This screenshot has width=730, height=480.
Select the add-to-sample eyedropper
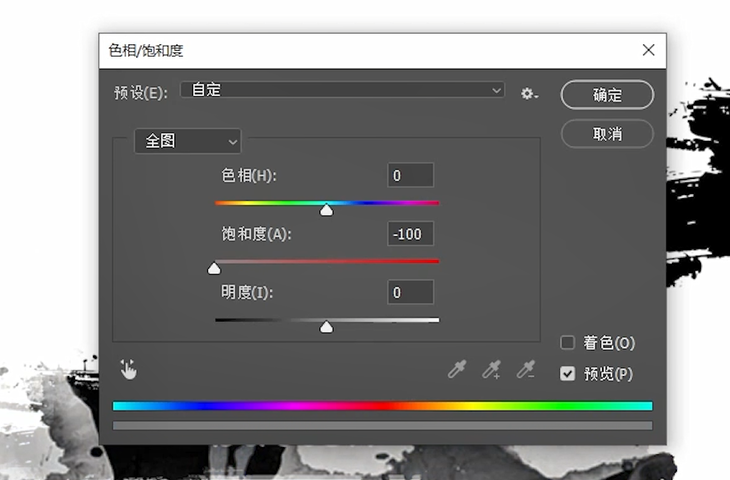[491, 369]
